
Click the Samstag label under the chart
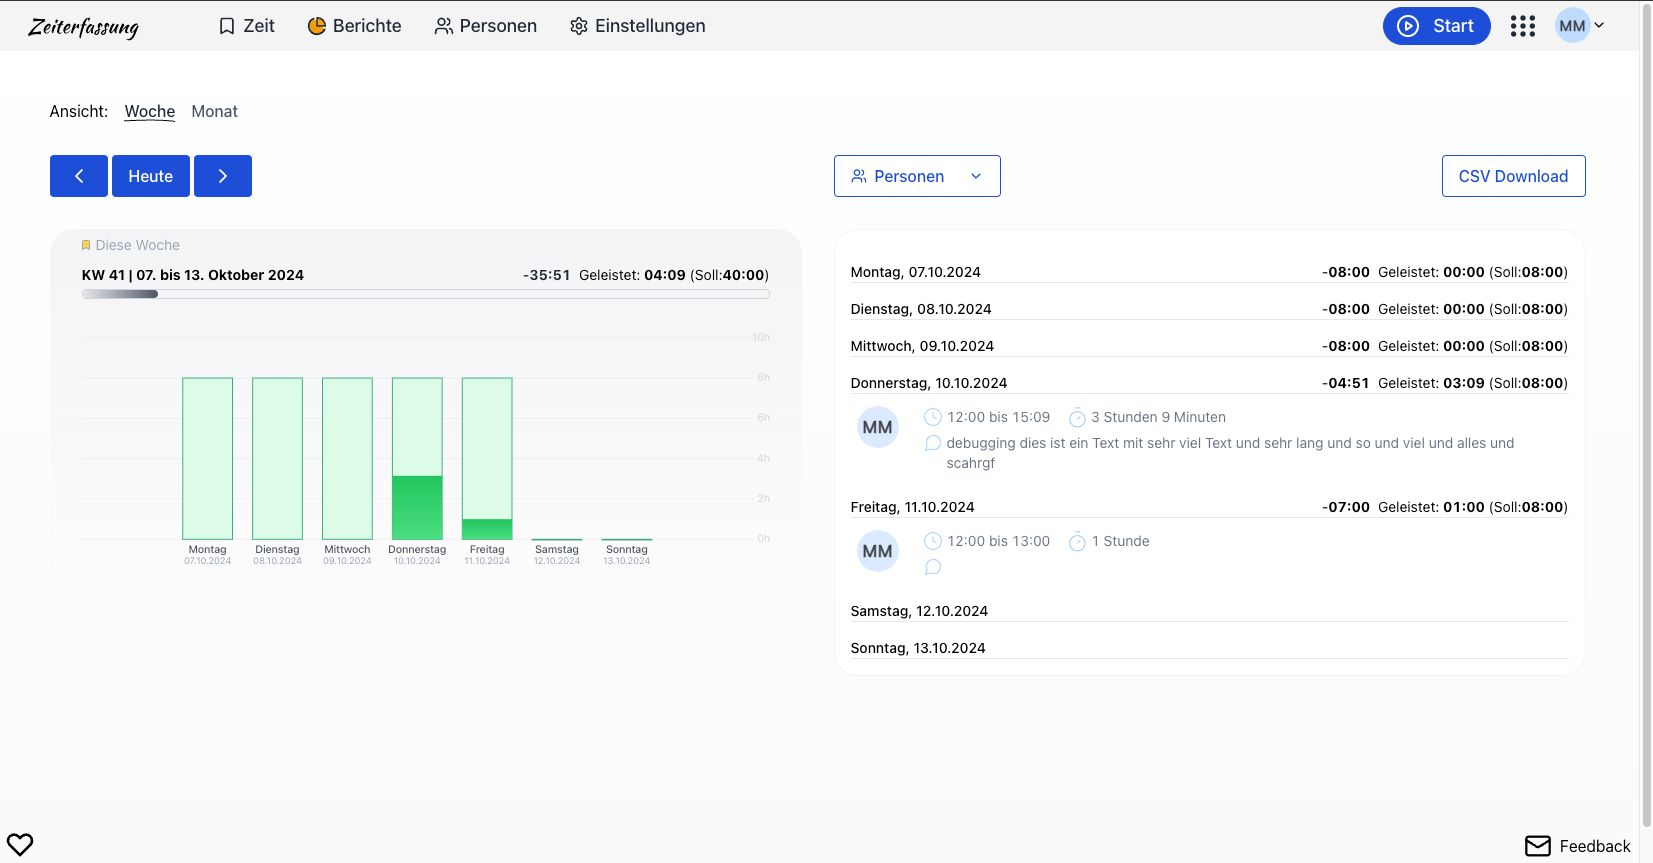click(x=557, y=549)
